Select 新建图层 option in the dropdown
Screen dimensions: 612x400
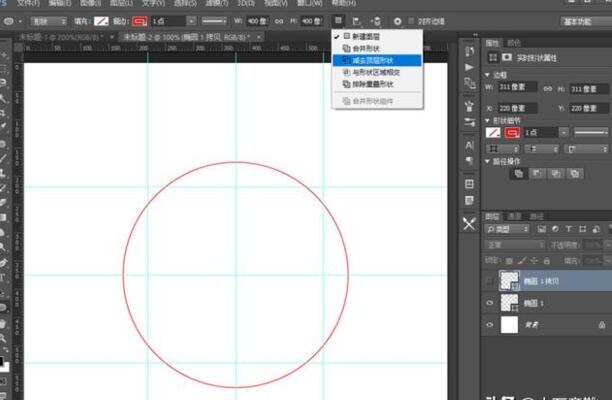tap(377, 36)
